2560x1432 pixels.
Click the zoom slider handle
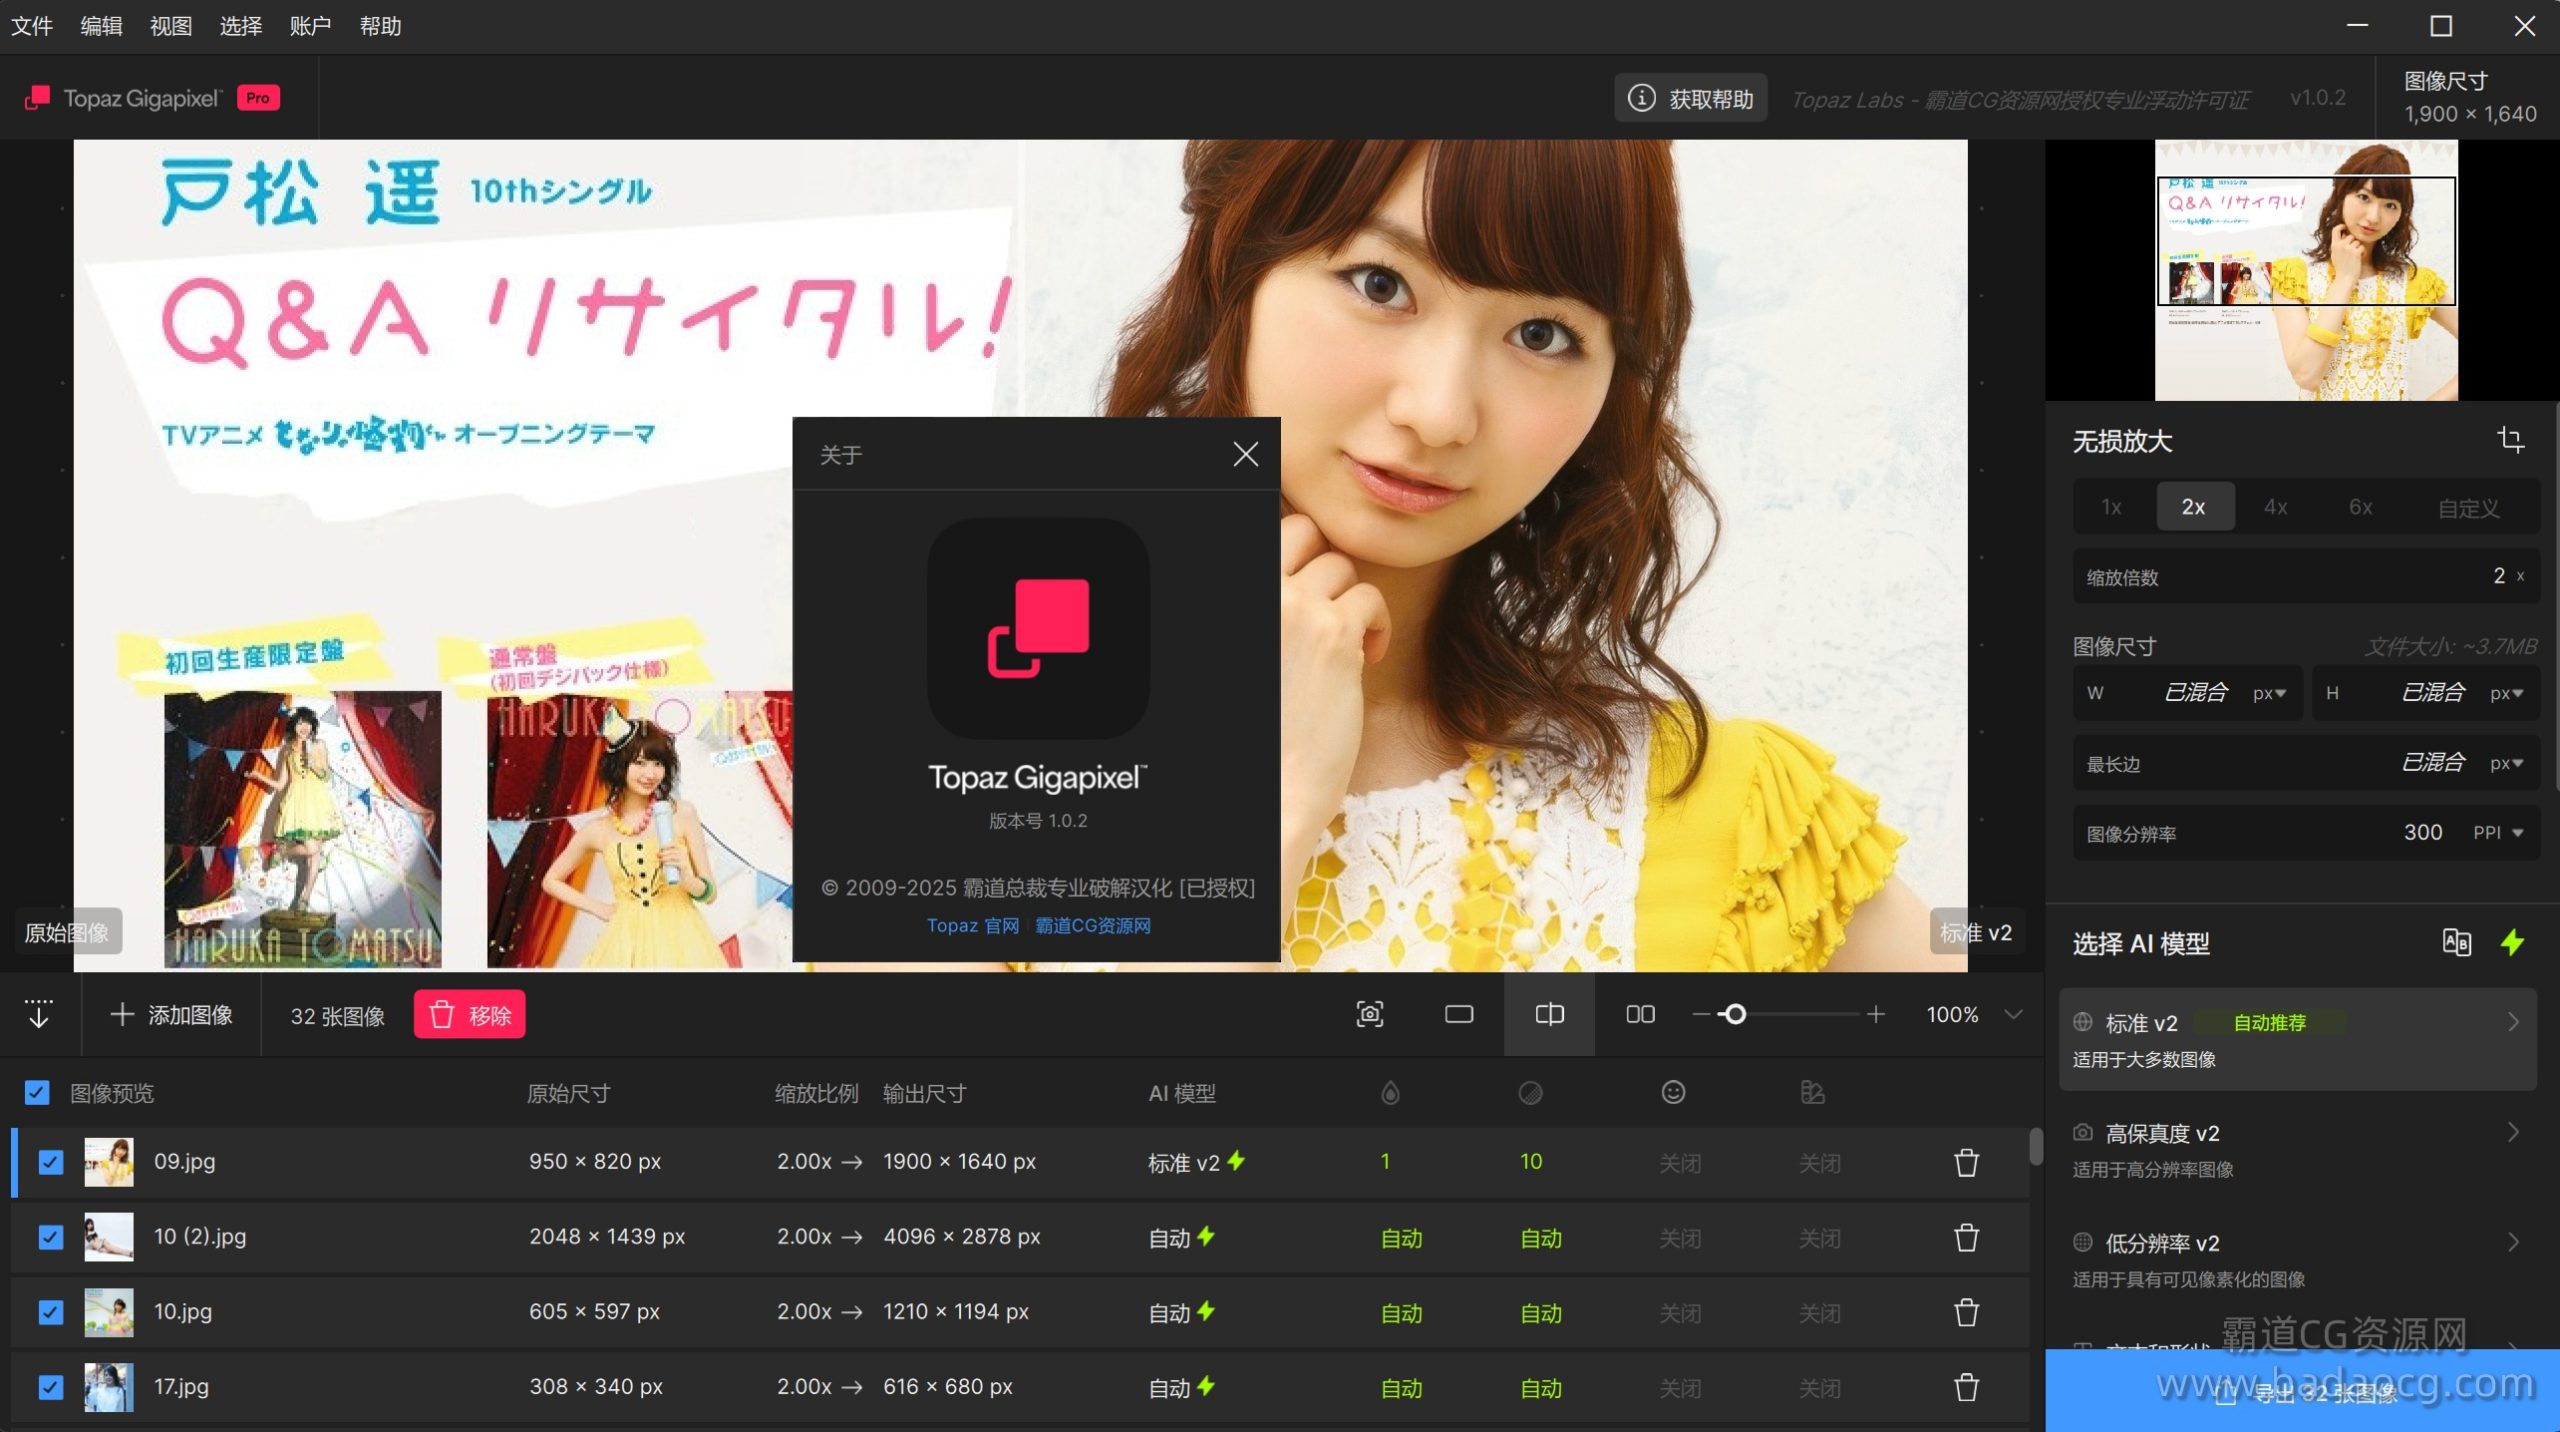pos(1735,1015)
